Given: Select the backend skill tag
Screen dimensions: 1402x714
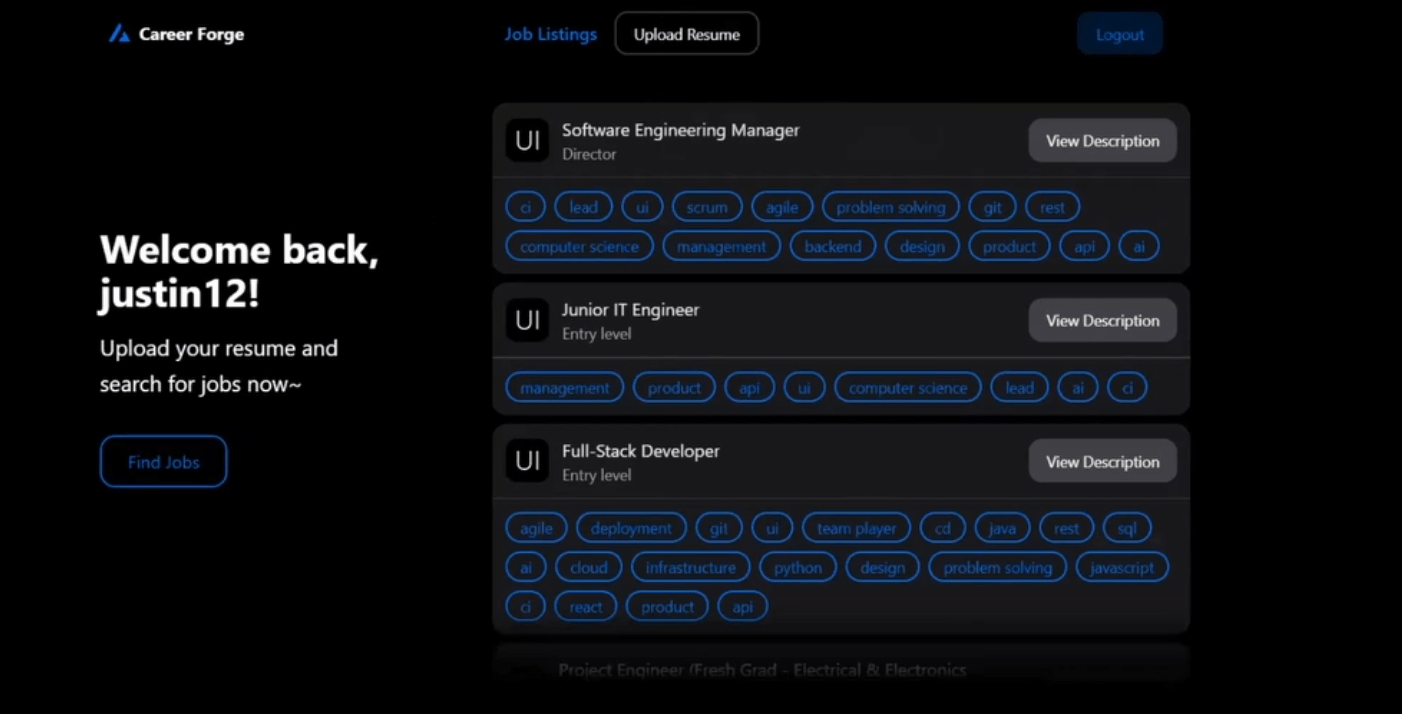Looking at the screenshot, I should pos(833,246).
